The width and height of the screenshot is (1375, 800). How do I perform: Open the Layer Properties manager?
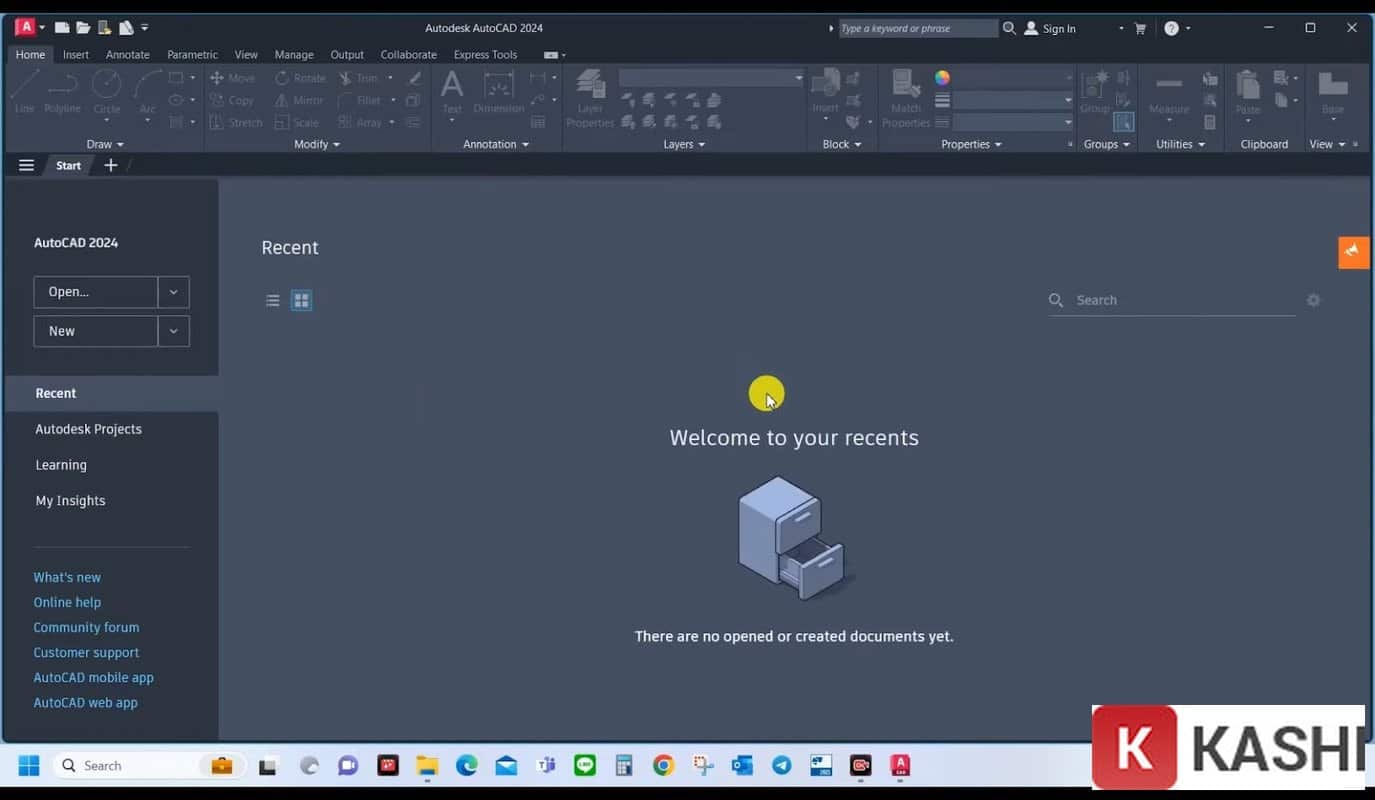pyautogui.click(x=590, y=95)
